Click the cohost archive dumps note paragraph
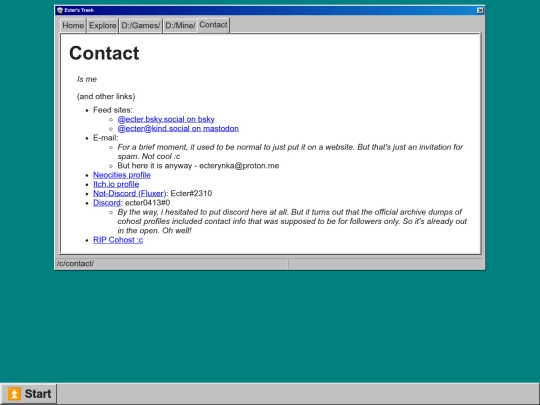This screenshot has width=540, height=405. (x=292, y=221)
